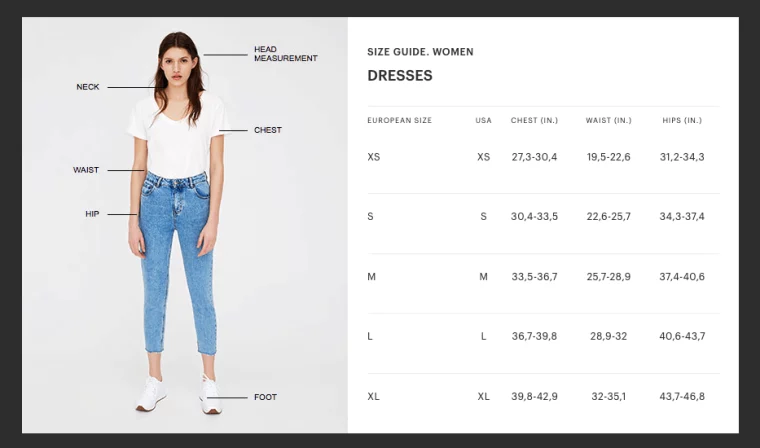Select the FOOT label near the sneakers
The width and height of the screenshot is (760, 448).
tap(265, 397)
